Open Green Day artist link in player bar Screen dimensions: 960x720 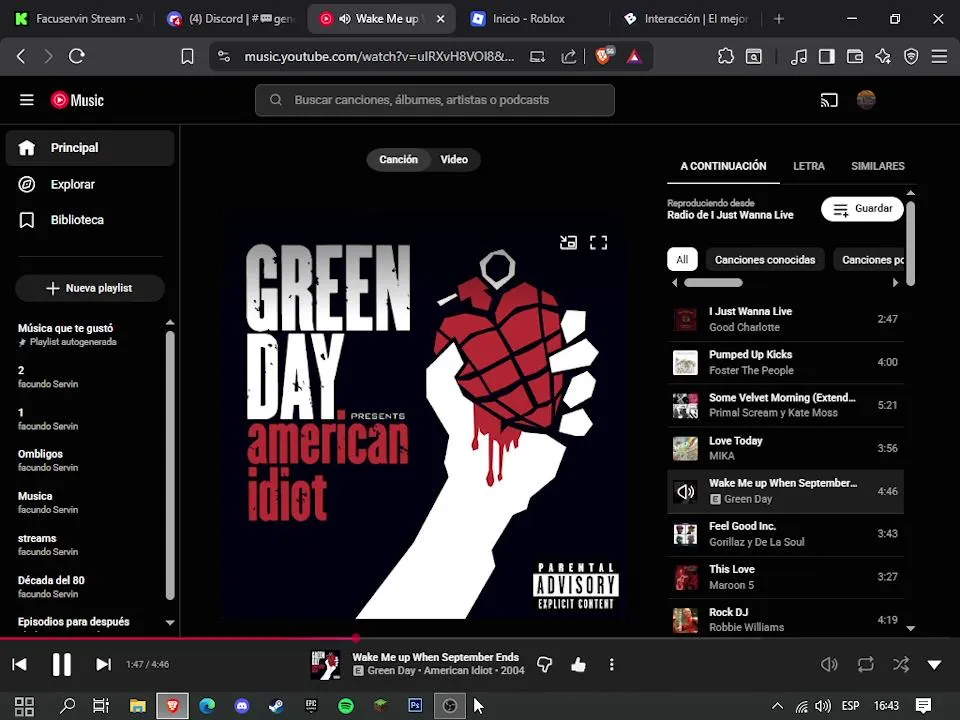tap(391, 670)
